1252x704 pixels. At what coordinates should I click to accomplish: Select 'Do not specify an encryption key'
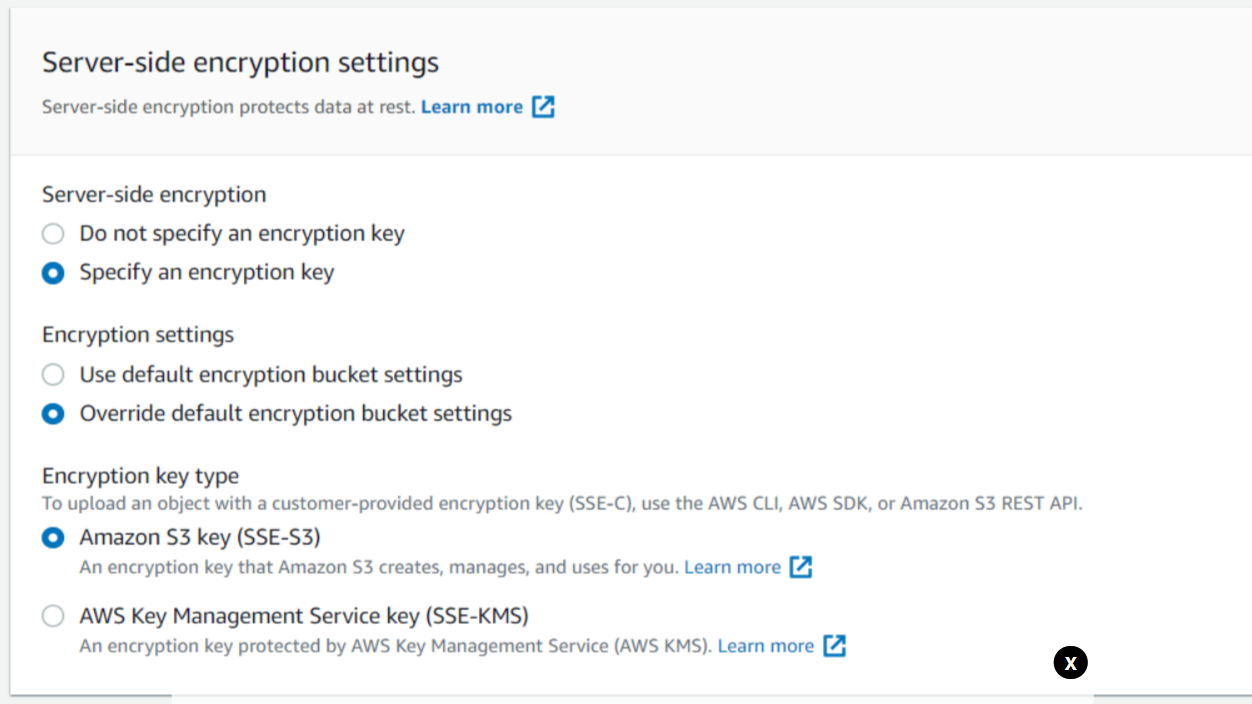pyautogui.click(x=53, y=234)
